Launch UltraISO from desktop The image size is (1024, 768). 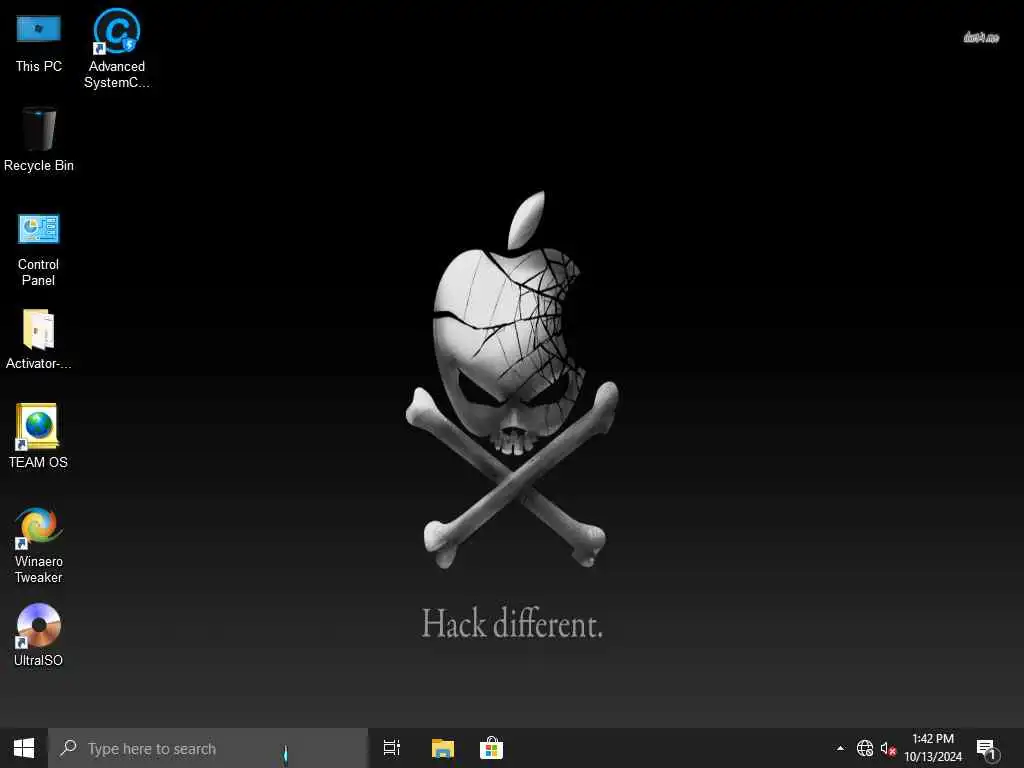tap(39, 635)
